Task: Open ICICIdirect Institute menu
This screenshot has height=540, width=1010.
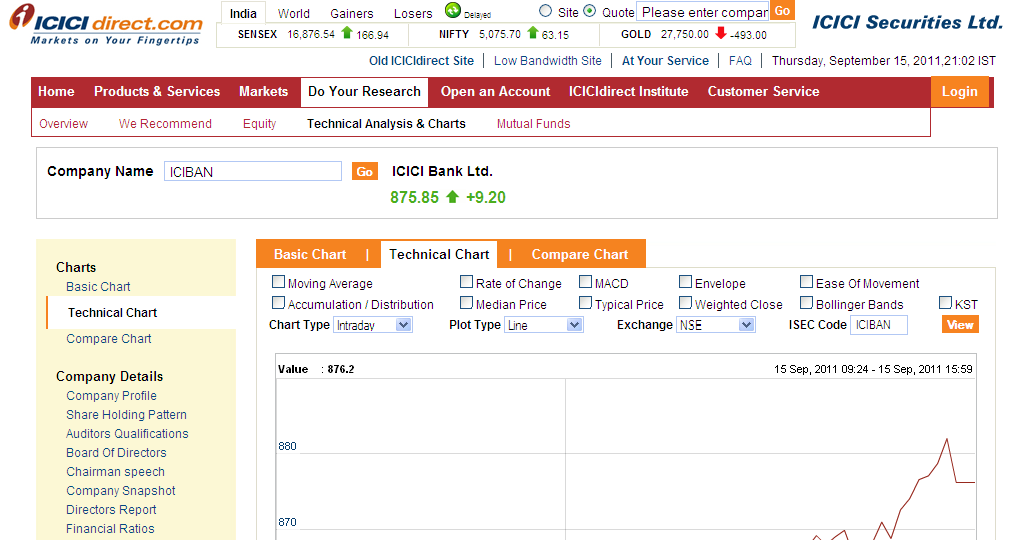Action: tap(629, 92)
